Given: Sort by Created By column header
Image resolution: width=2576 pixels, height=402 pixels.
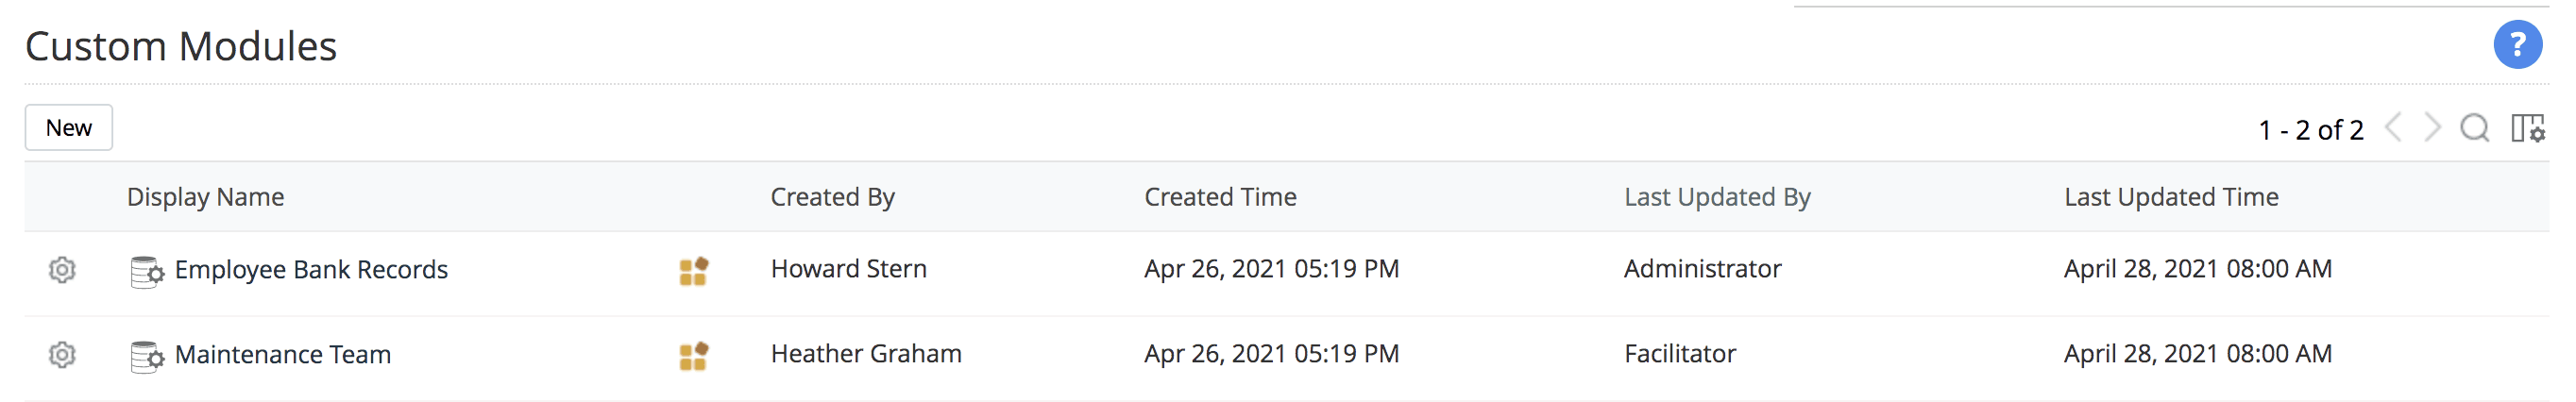Looking at the screenshot, I should tap(832, 197).
